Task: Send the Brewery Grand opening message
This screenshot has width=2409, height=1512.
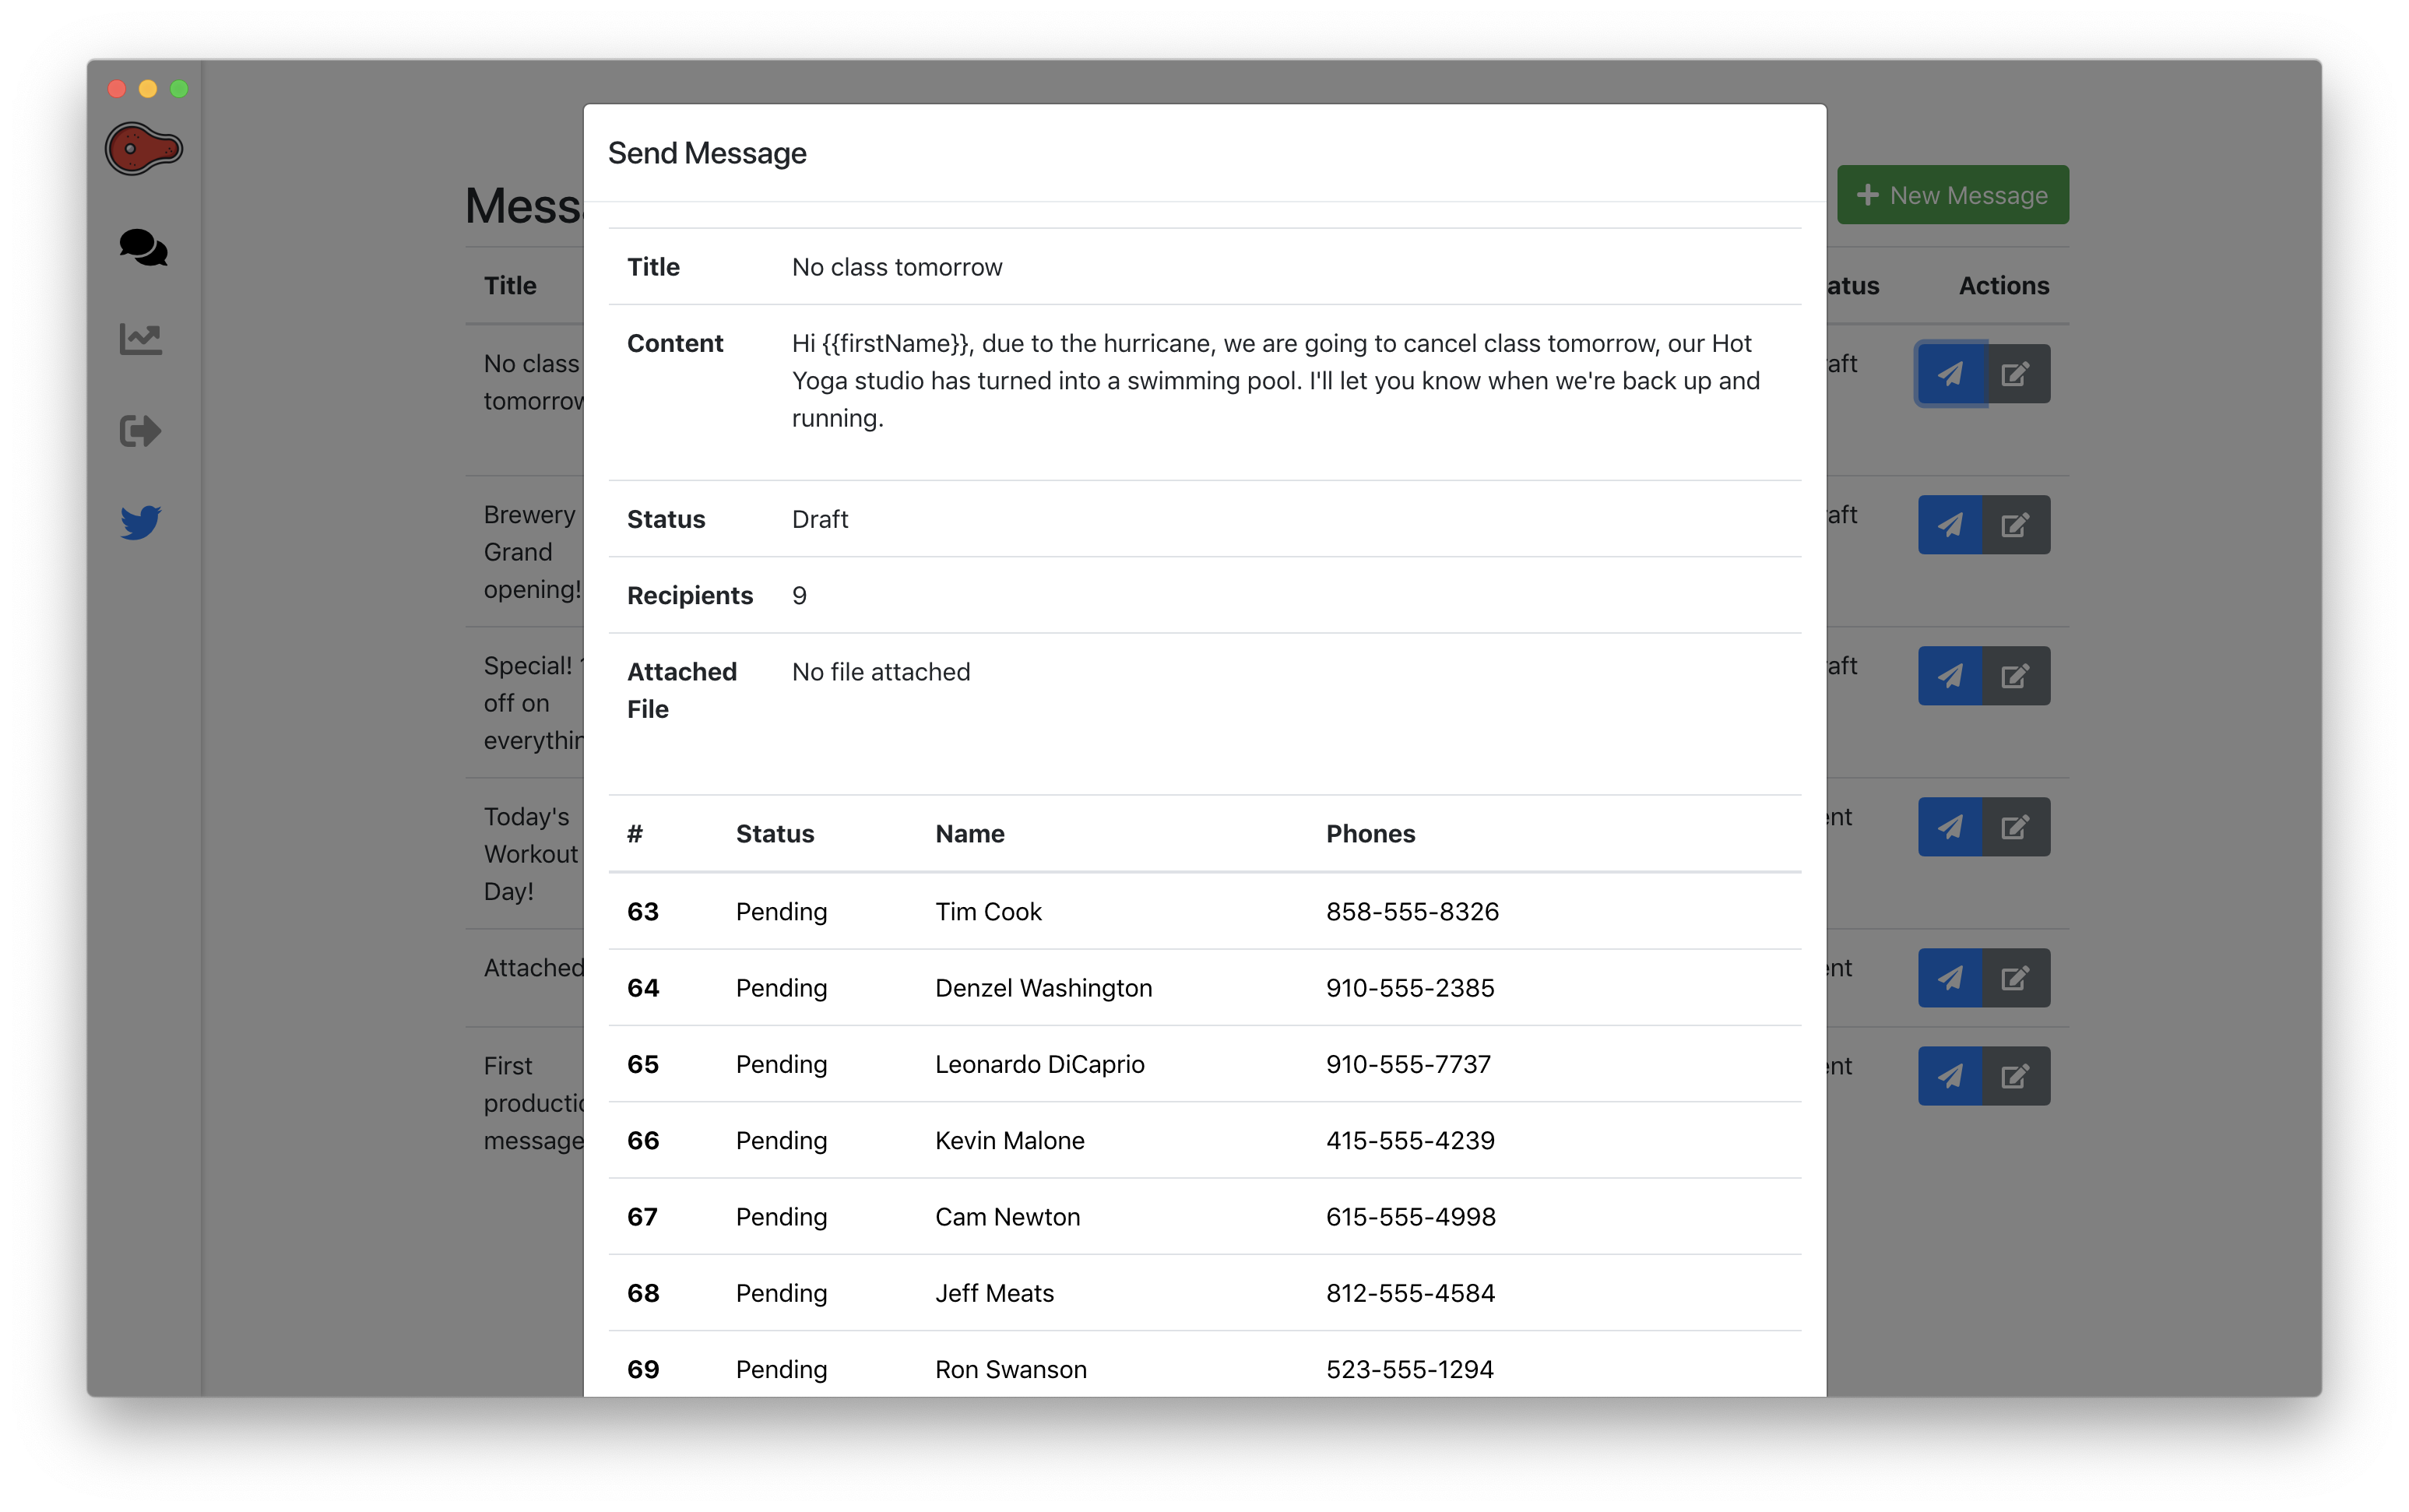Action: [x=1950, y=525]
